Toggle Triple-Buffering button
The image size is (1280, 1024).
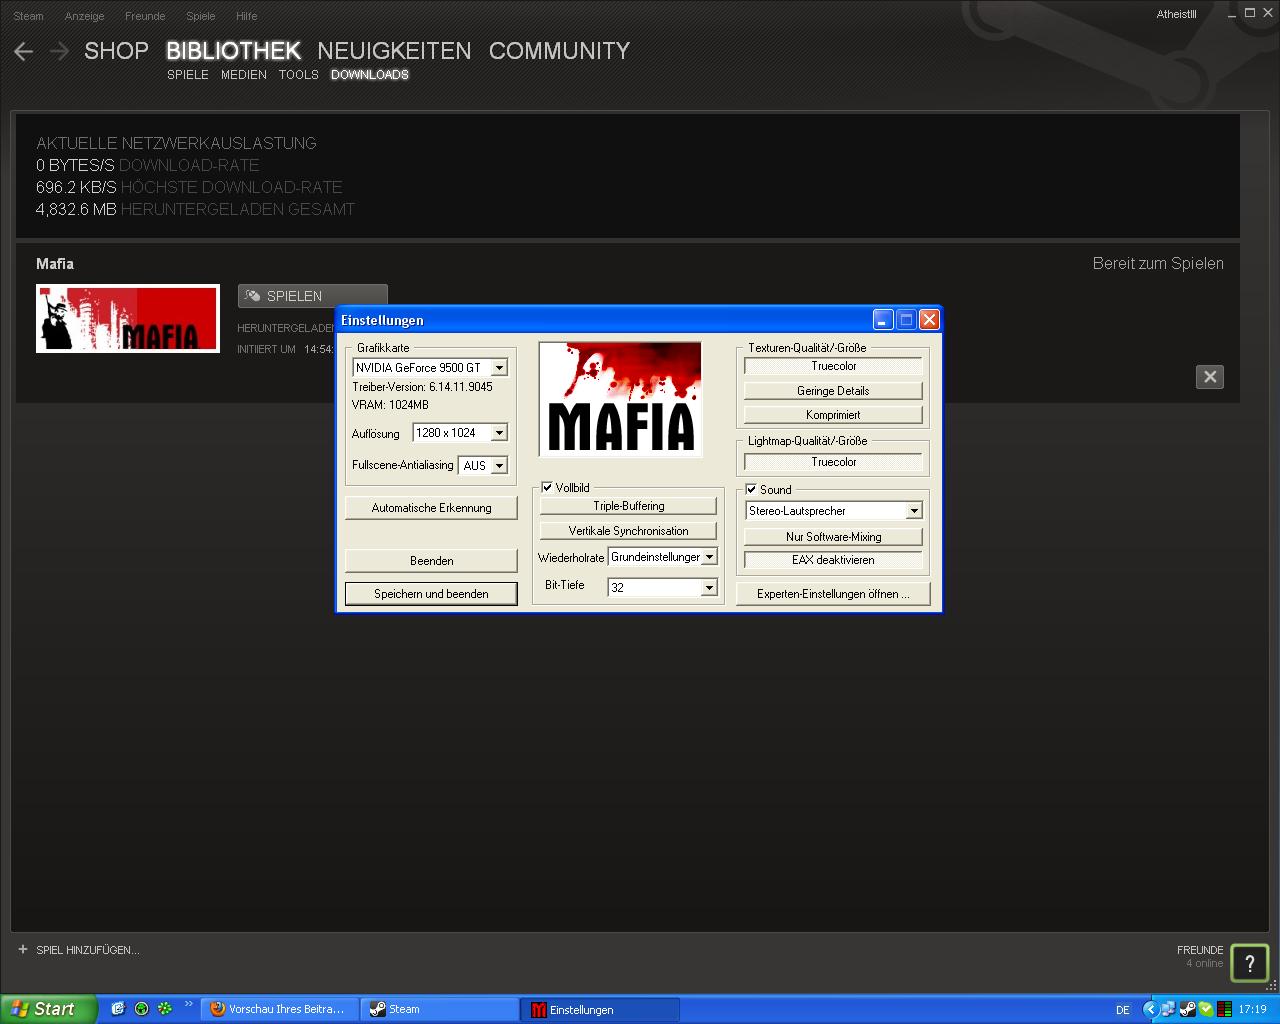(628, 506)
